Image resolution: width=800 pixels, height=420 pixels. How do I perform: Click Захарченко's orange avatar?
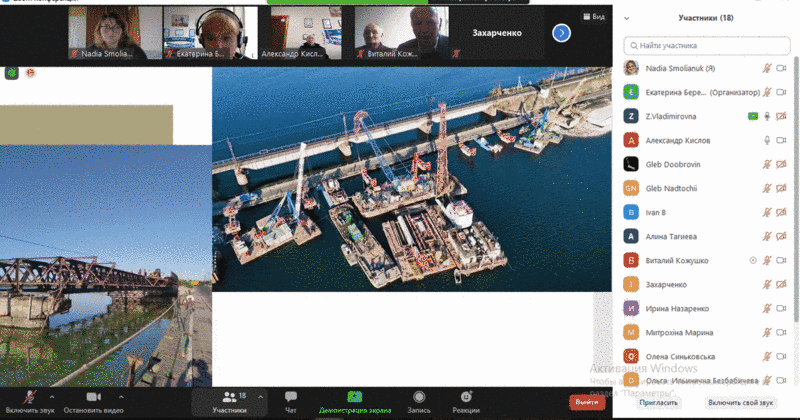pyautogui.click(x=631, y=284)
